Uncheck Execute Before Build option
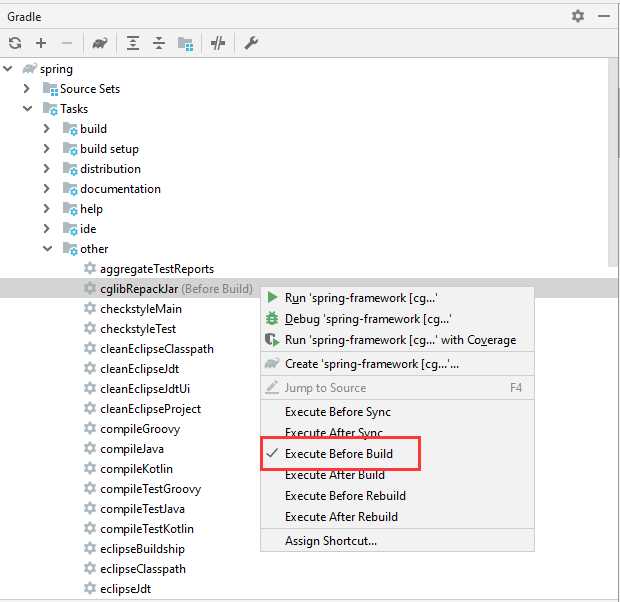This screenshot has height=602, width=620. coord(397,454)
